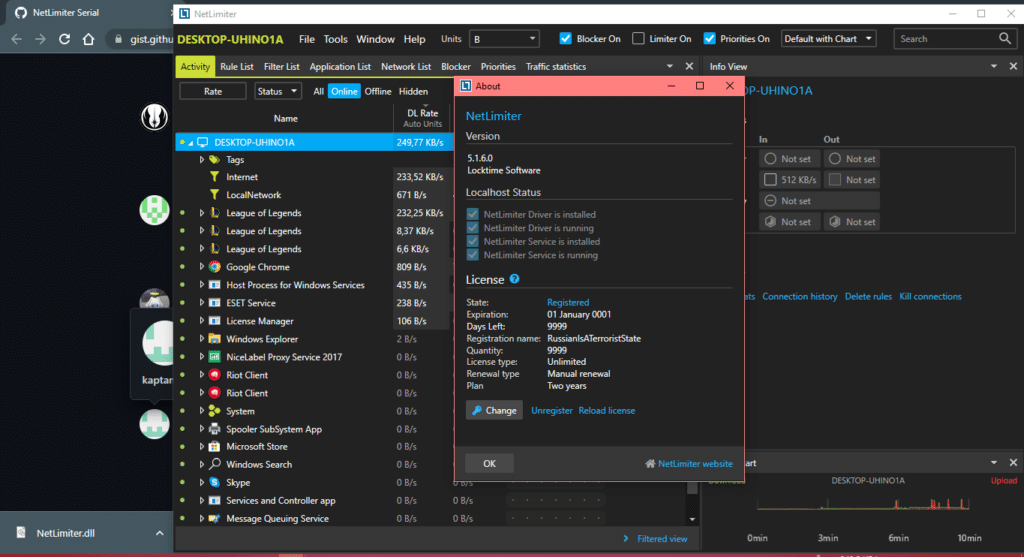Open the Status dropdown

click(x=278, y=91)
